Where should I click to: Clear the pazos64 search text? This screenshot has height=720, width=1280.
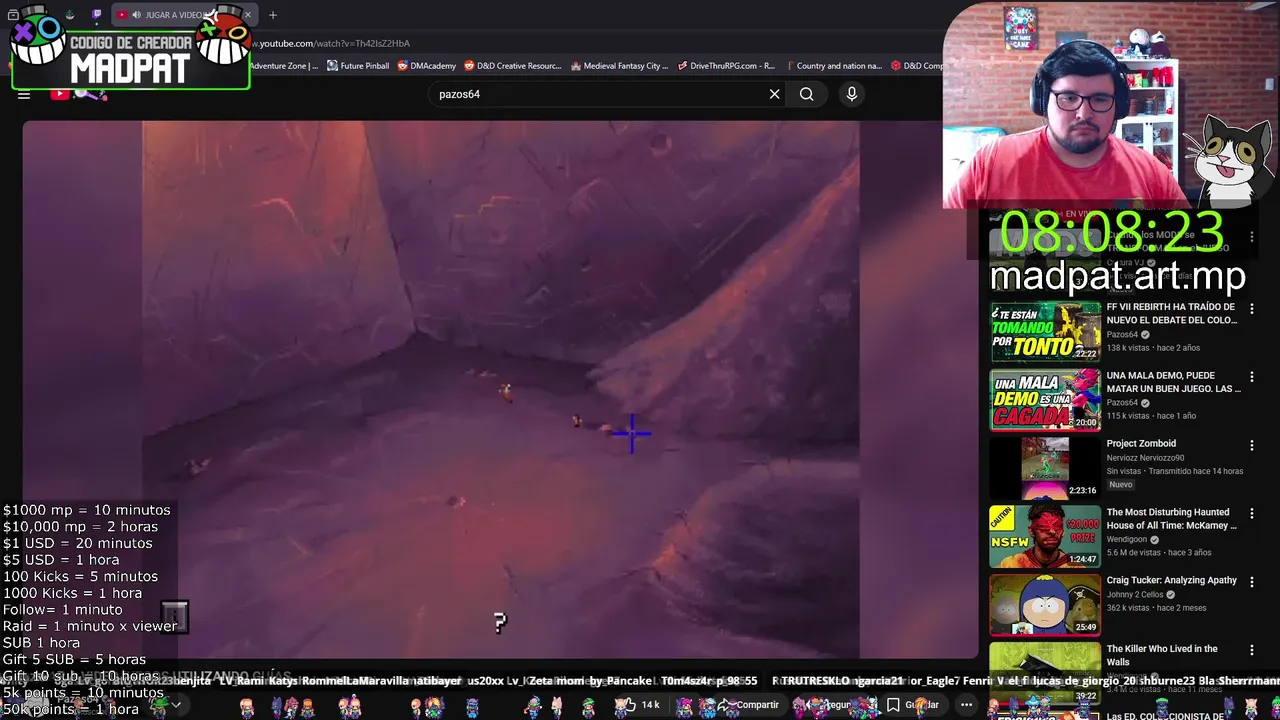pyautogui.click(x=774, y=94)
